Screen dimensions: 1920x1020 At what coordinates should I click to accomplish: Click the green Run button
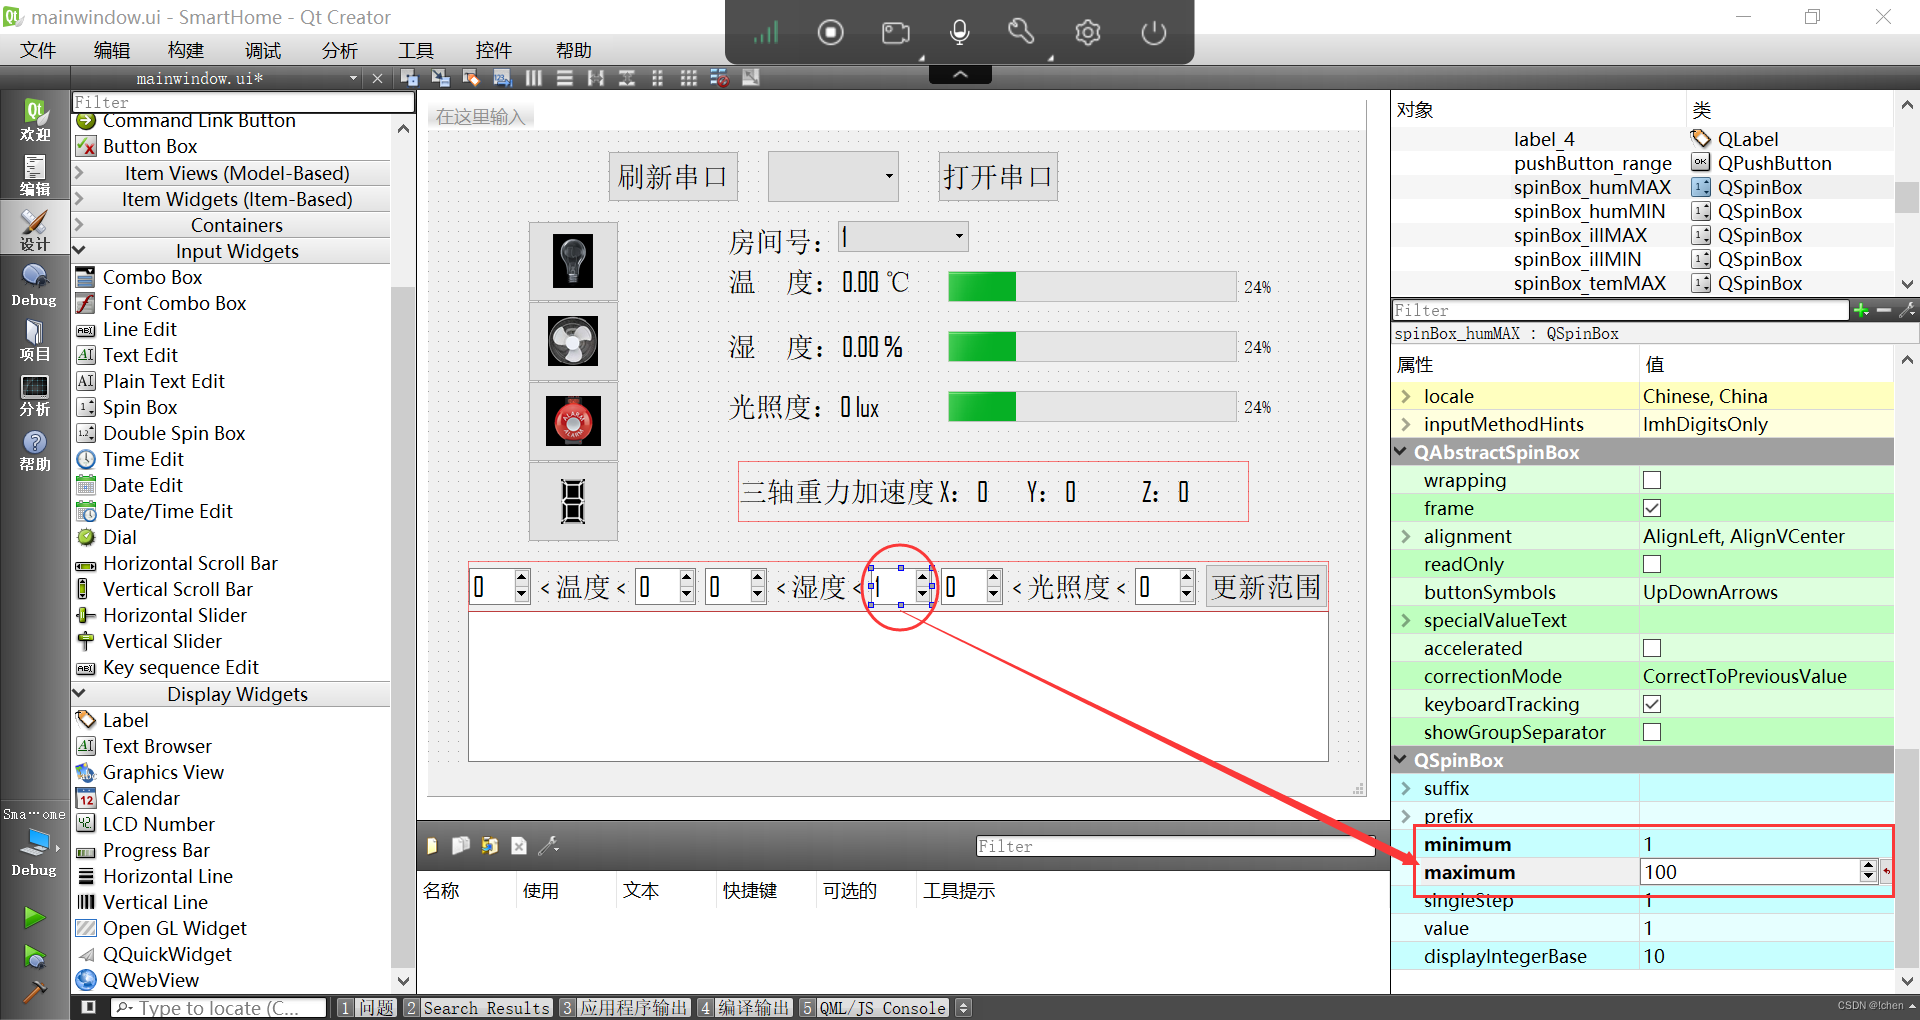[x=34, y=916]
